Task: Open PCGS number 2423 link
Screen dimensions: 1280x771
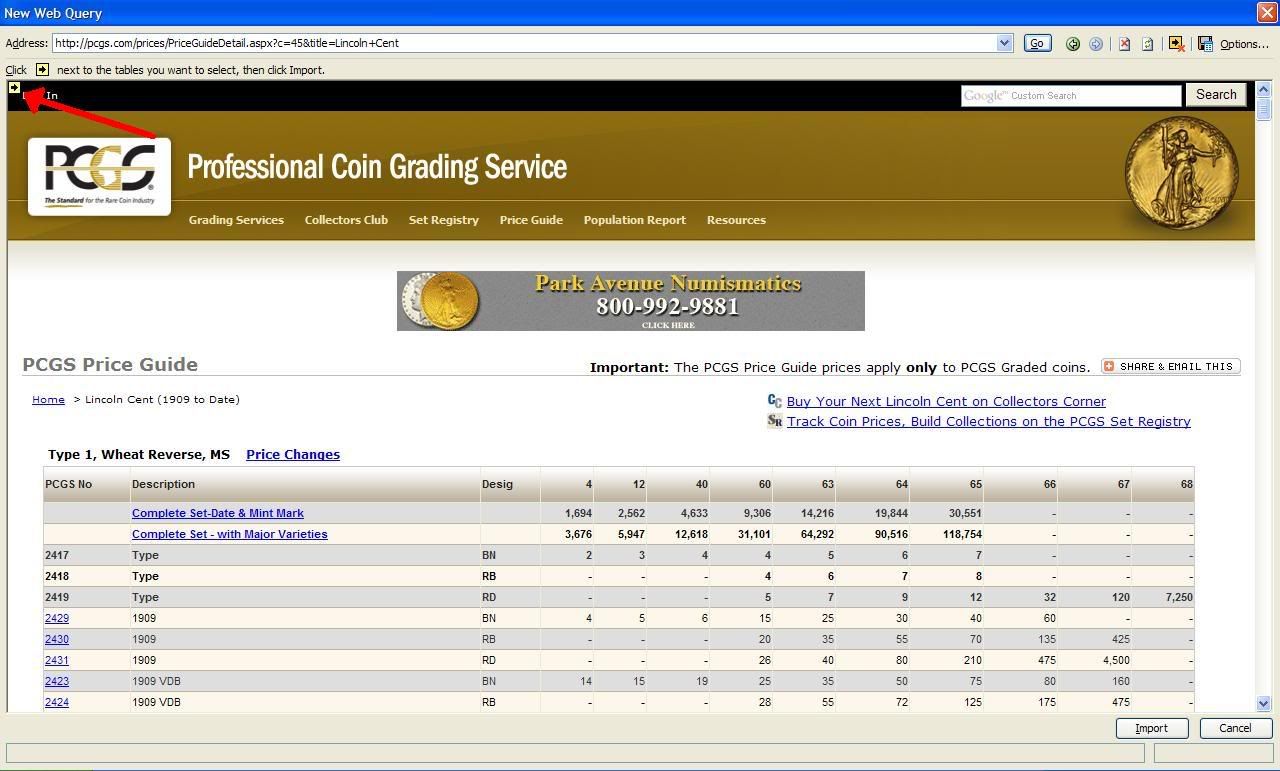Action: point(57,681)
